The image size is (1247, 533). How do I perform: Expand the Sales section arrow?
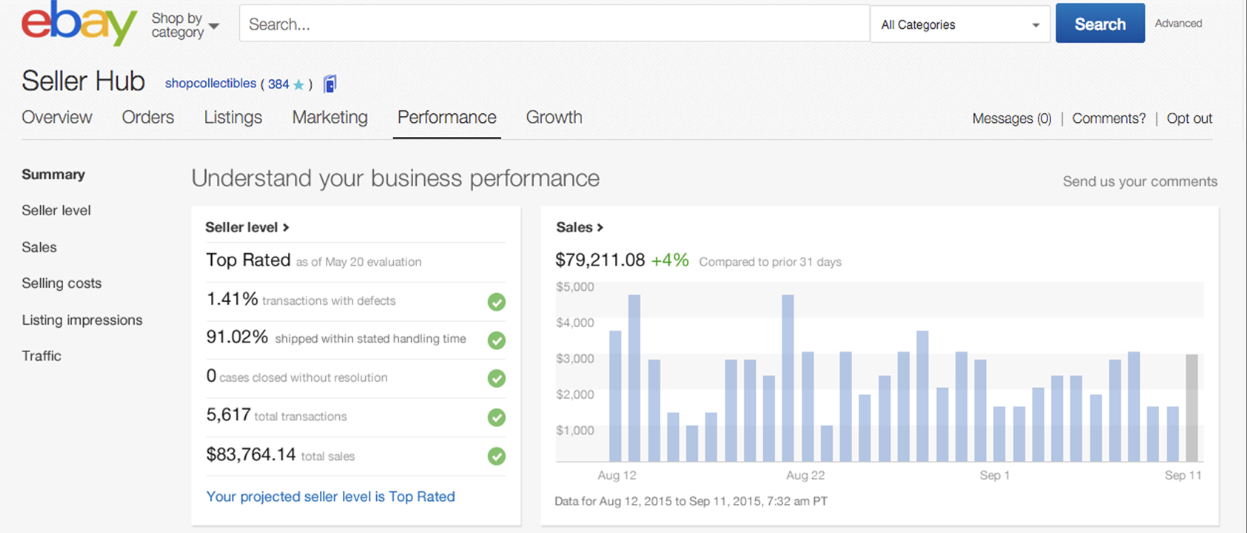[x=600, y=228]
